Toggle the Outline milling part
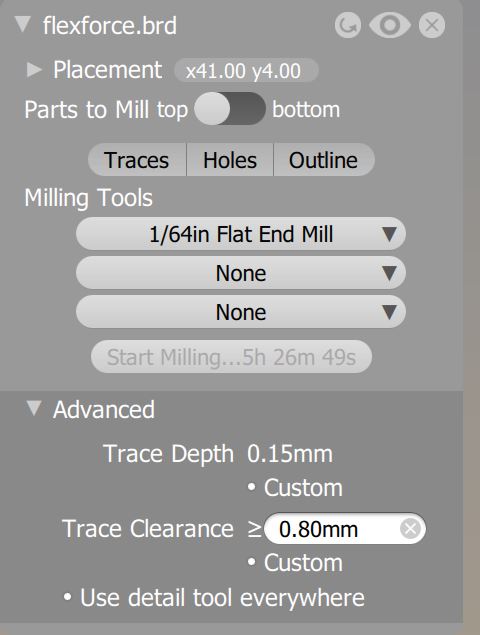The image size is (480, 635). pyautogui.click(x=324, y=160)
